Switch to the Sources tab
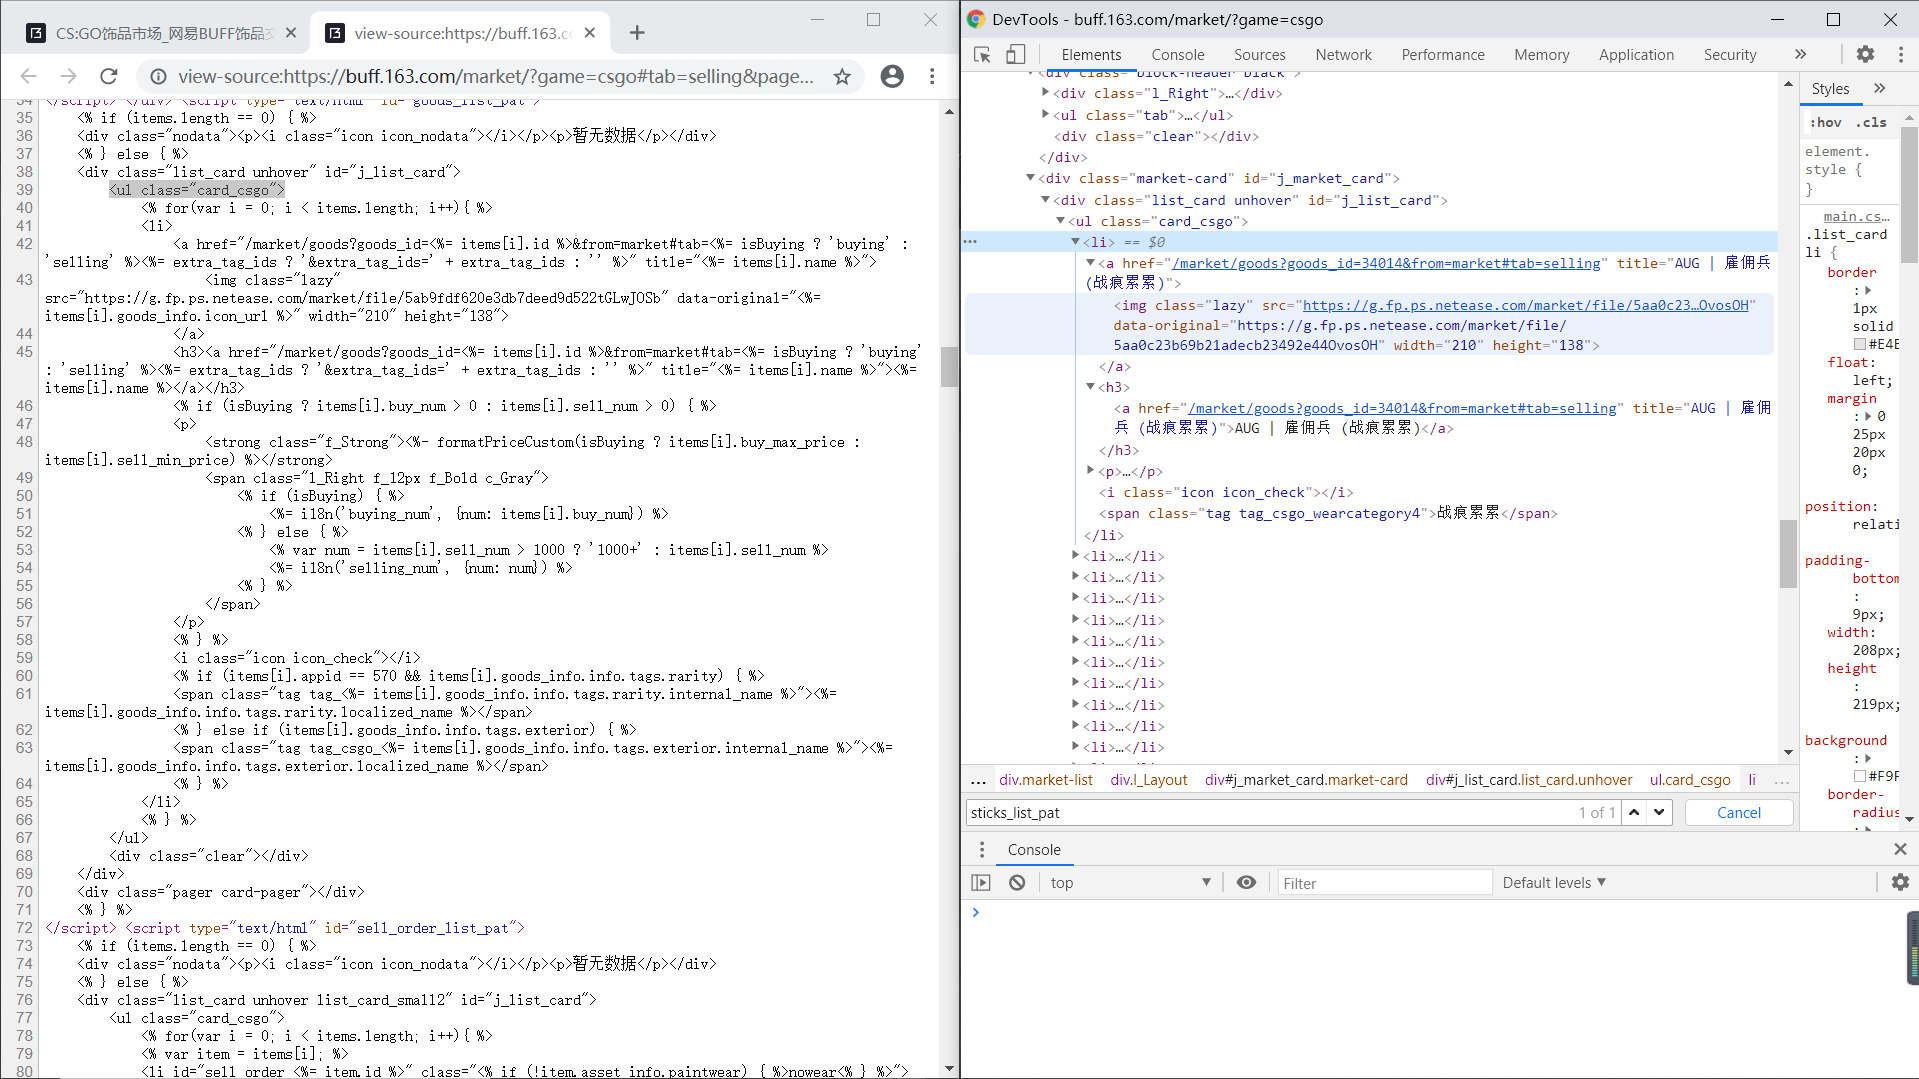The width and height of the screenshot is (1919, 1079). point(1259,55)
